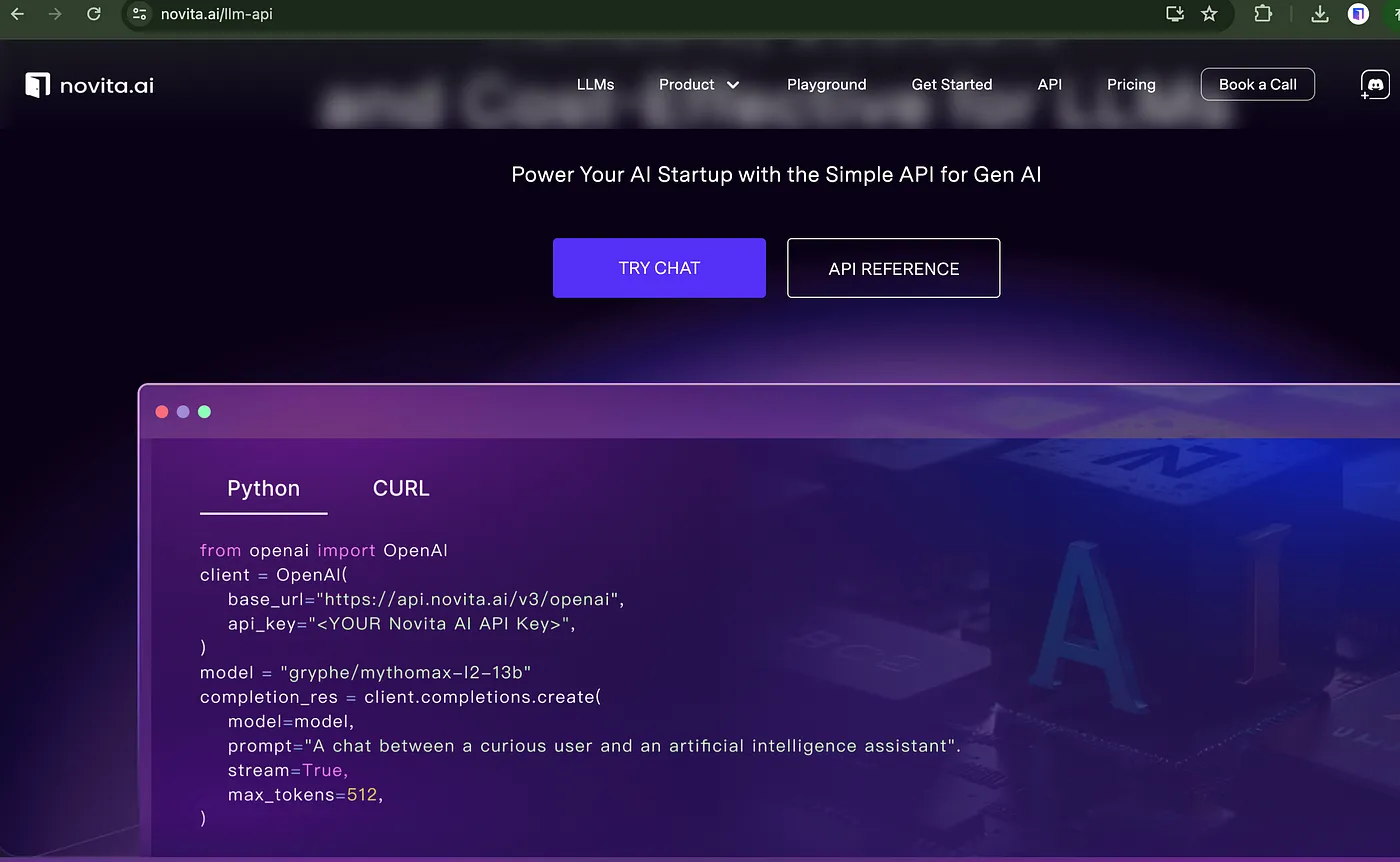Open the Discord icon in site header
The image size is (1400, 862).
coord(1375,85)
